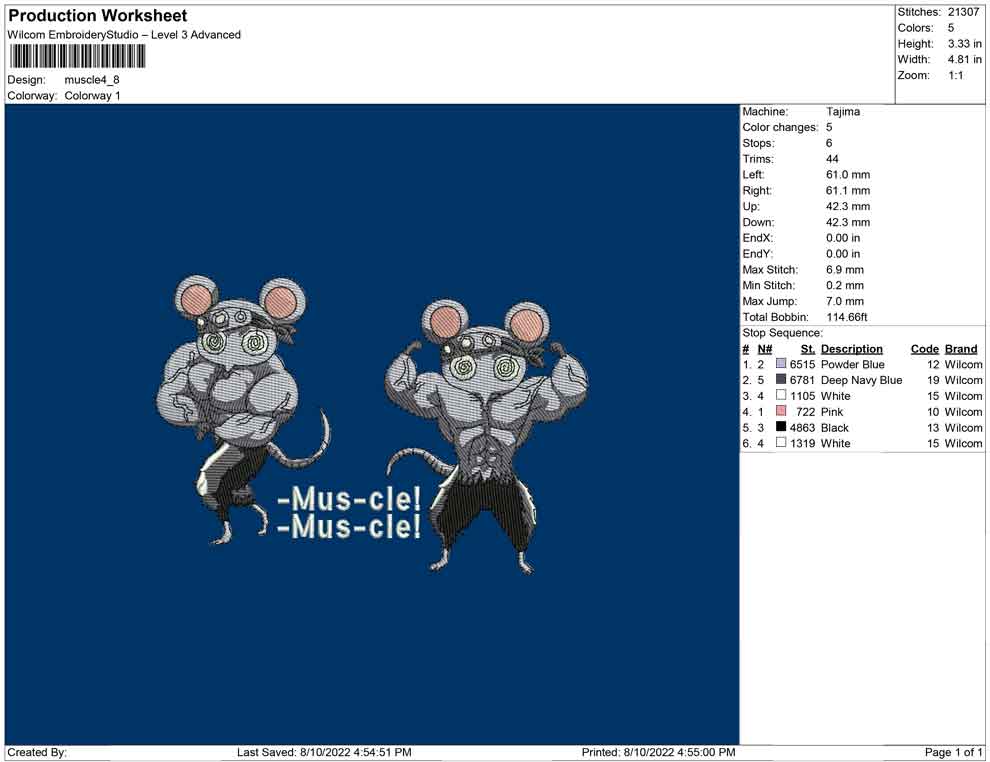Click thread number '4863'

tap(802, 427)
